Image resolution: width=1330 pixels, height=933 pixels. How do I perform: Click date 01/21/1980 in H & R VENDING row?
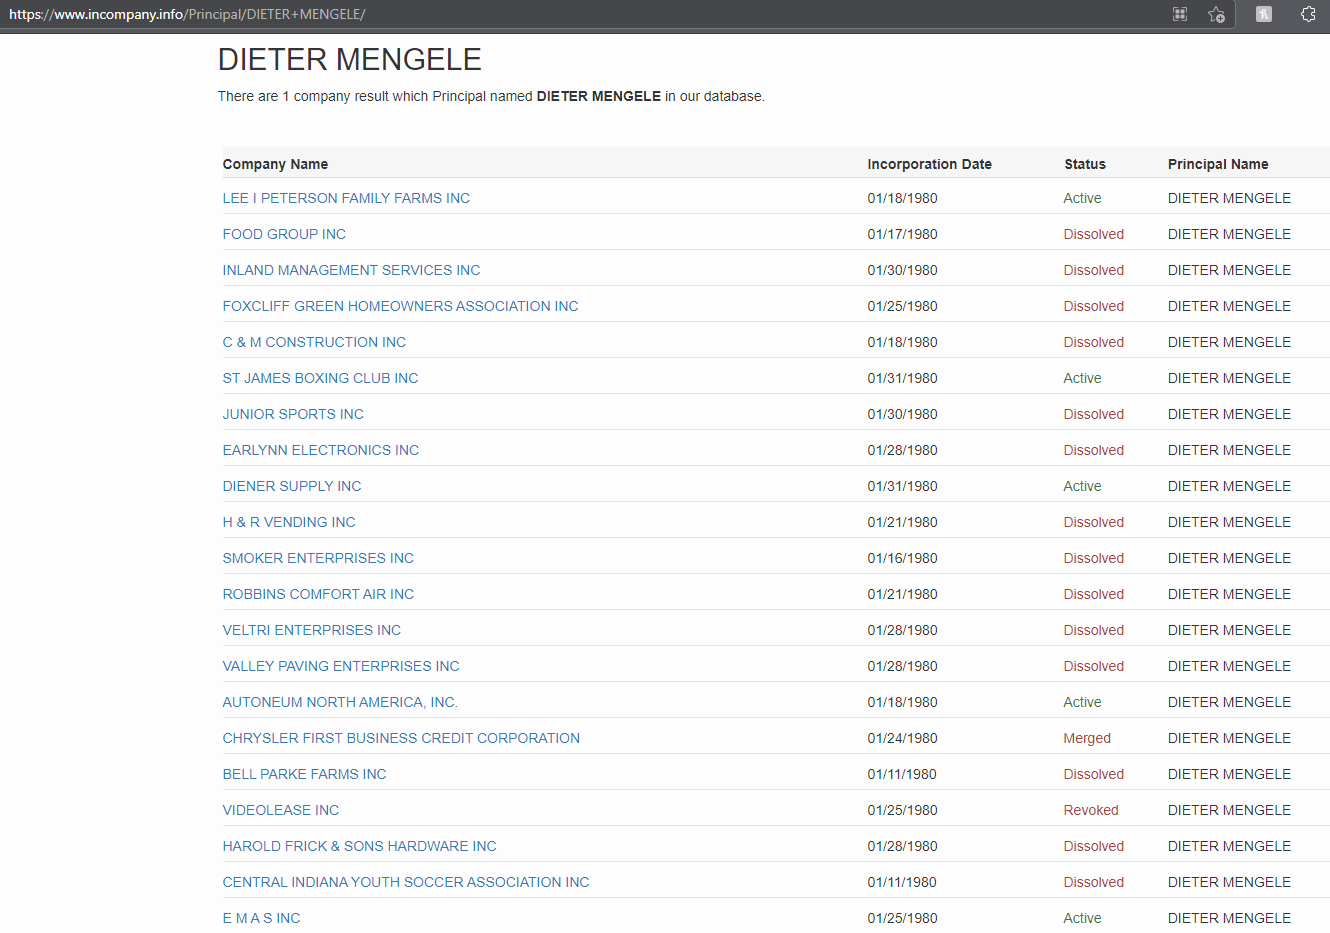click(x=903, y=522)
